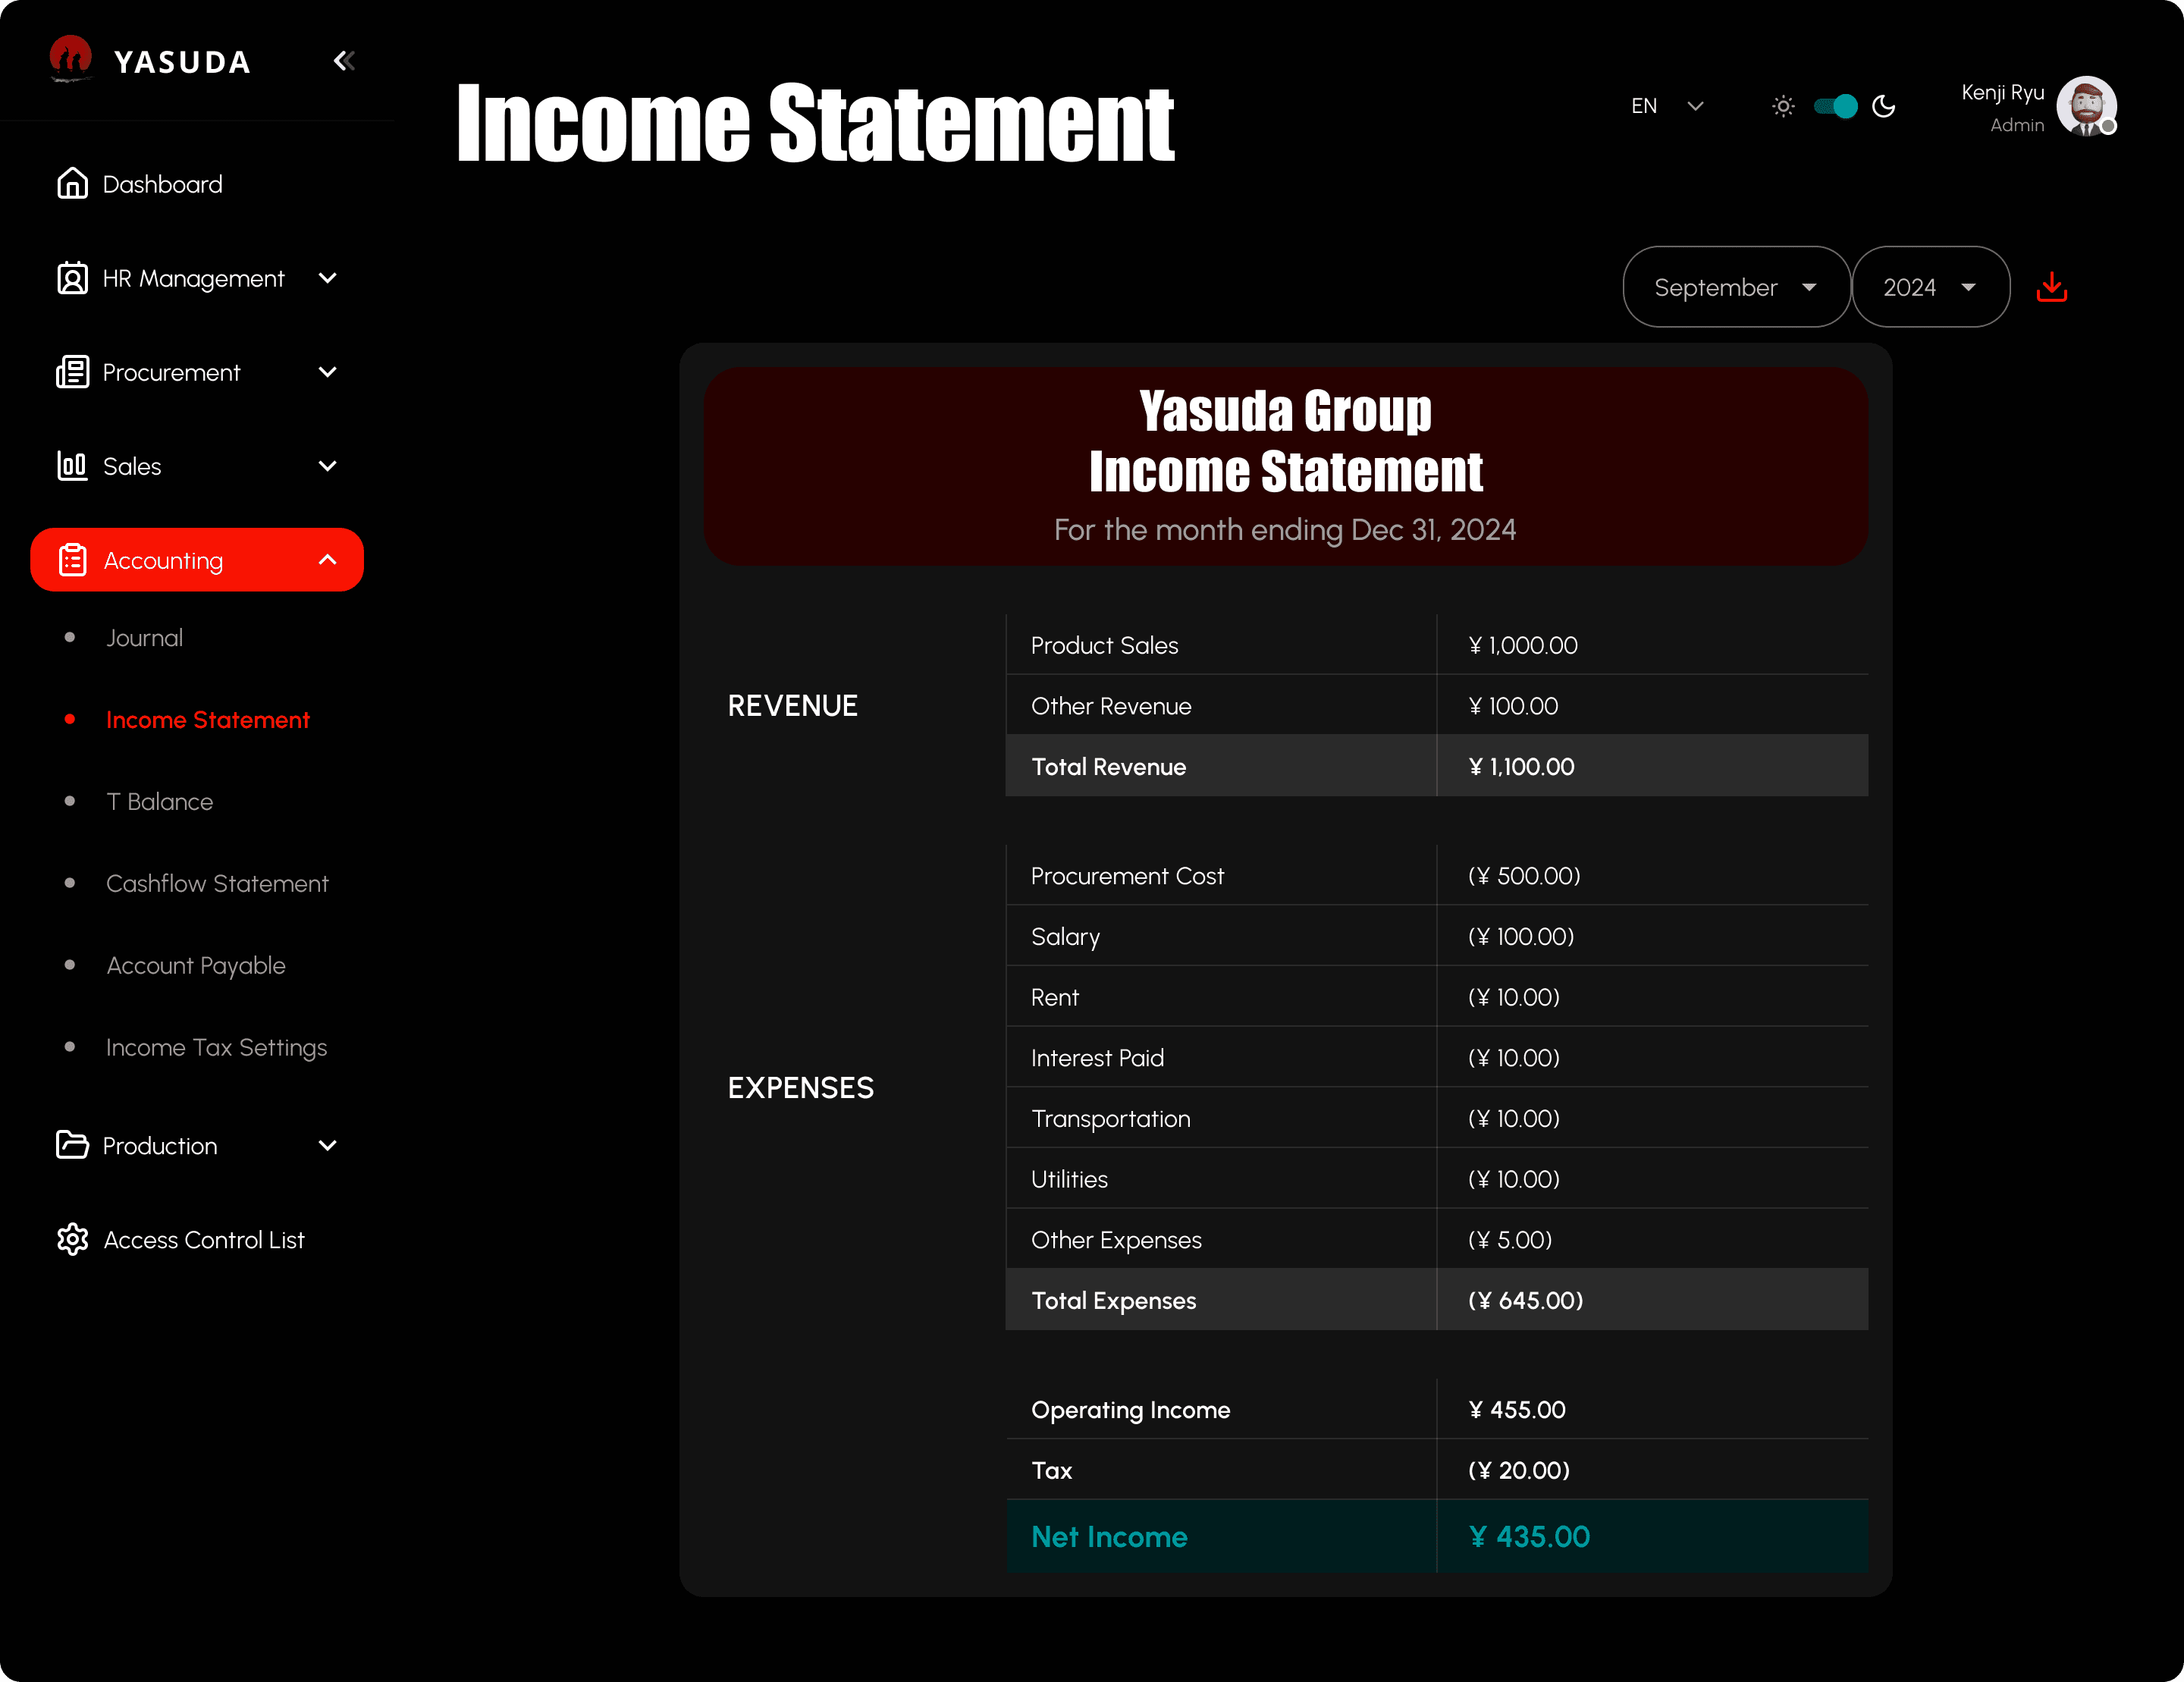The height and width of the screenshot is (1682, 2184).
Task: Click the Total Revenue row label
Action: click(1108, 767)
